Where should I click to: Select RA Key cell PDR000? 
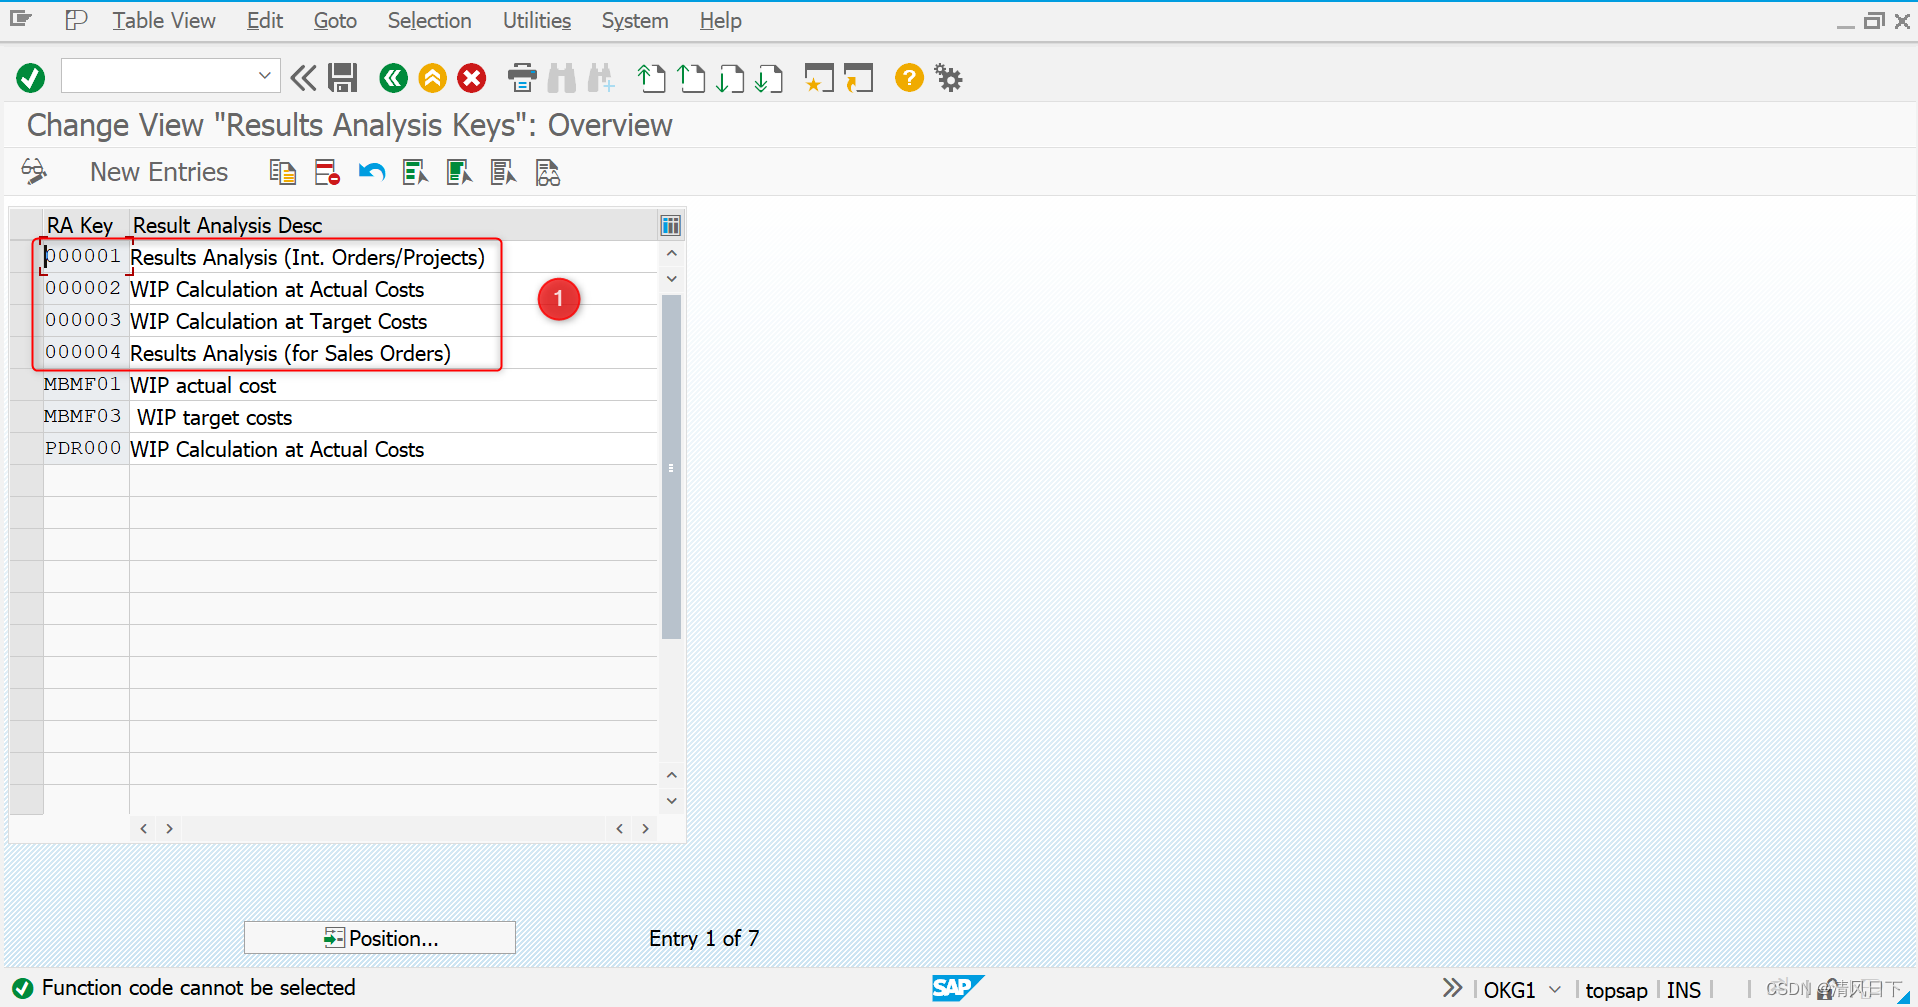84,448
